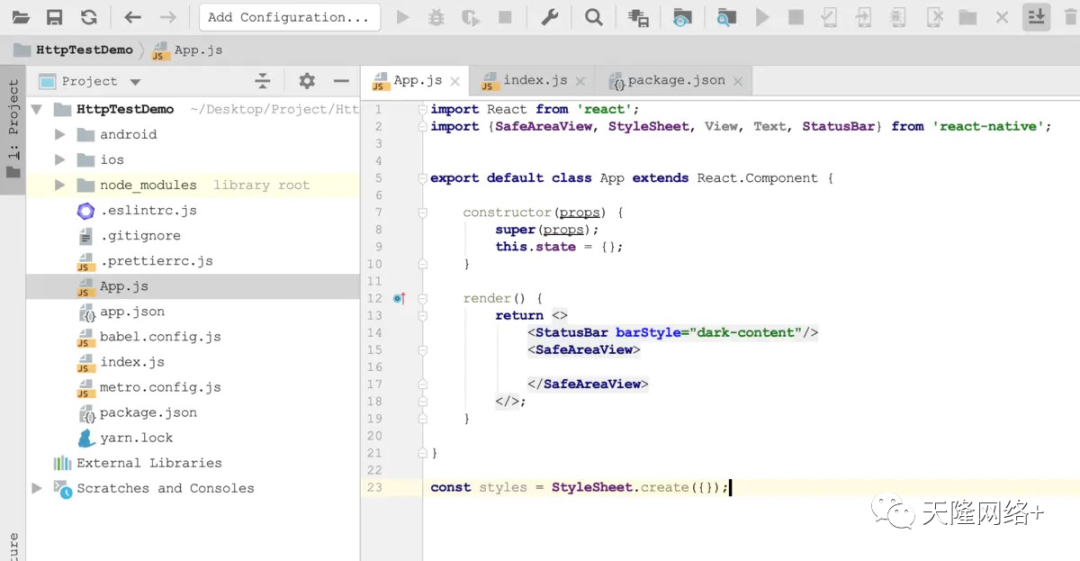
Task: Select .prettierrc.js in the project tree
Action: click(156, 261)
